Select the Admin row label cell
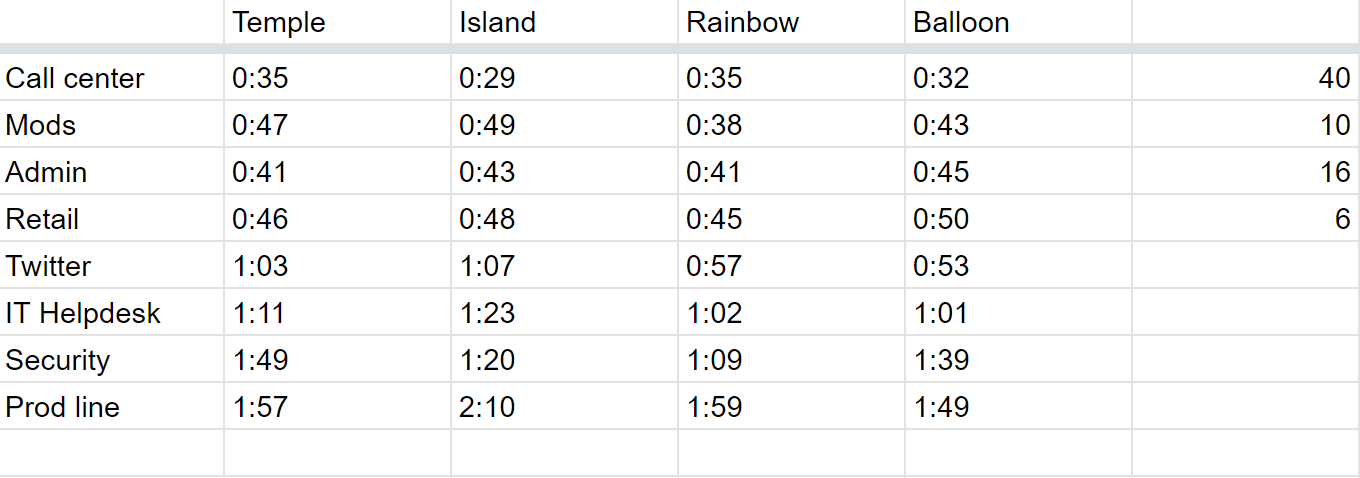Screen dimensions: 1360x478 (111, 172)
